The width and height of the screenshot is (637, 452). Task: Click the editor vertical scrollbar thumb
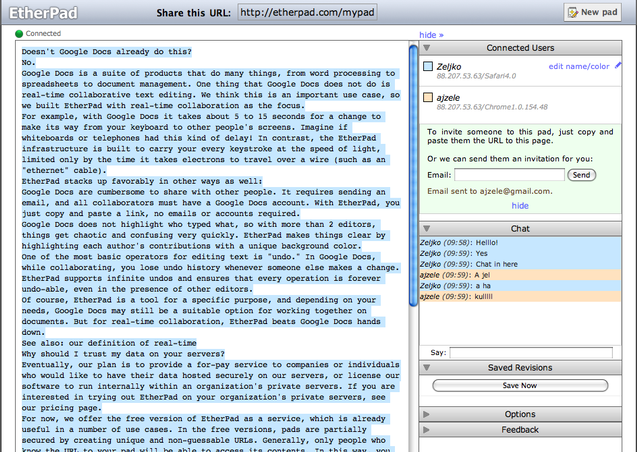click(414, 175)
